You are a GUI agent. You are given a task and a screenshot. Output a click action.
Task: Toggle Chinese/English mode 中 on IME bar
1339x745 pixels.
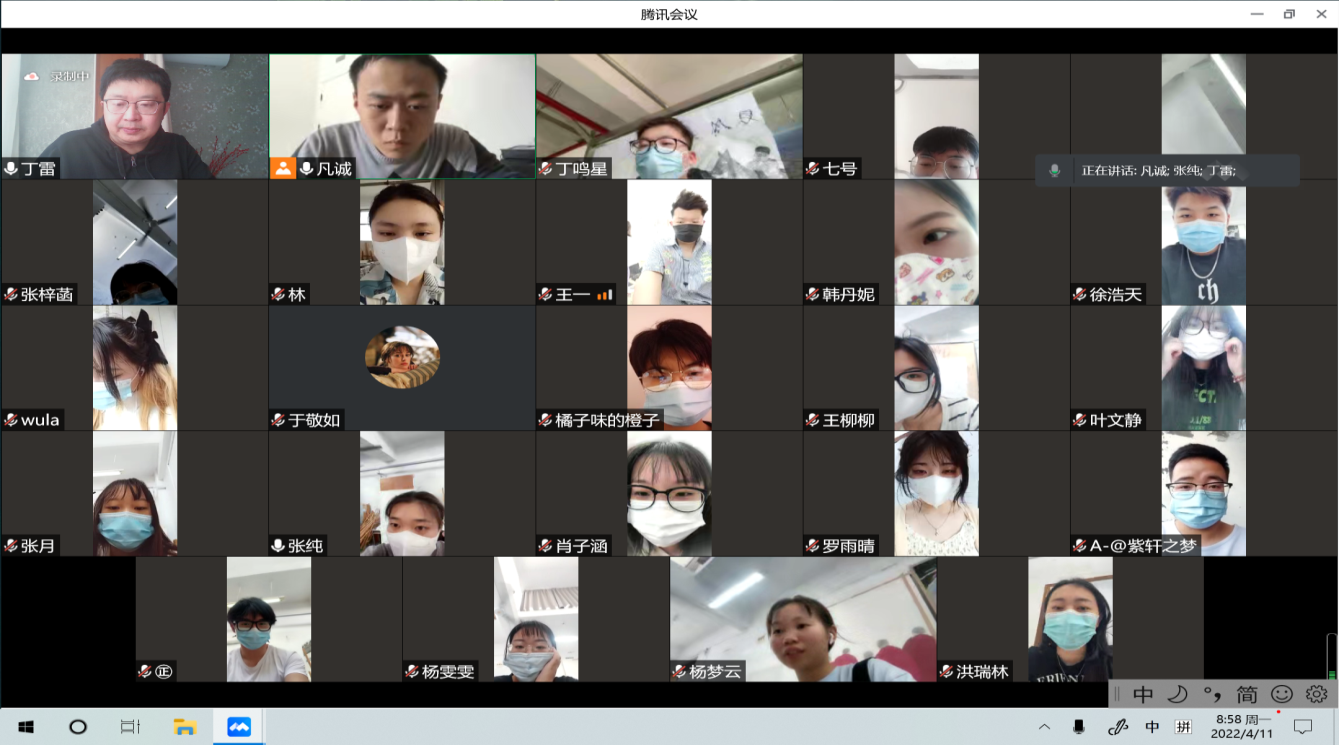click(1143, 694)
